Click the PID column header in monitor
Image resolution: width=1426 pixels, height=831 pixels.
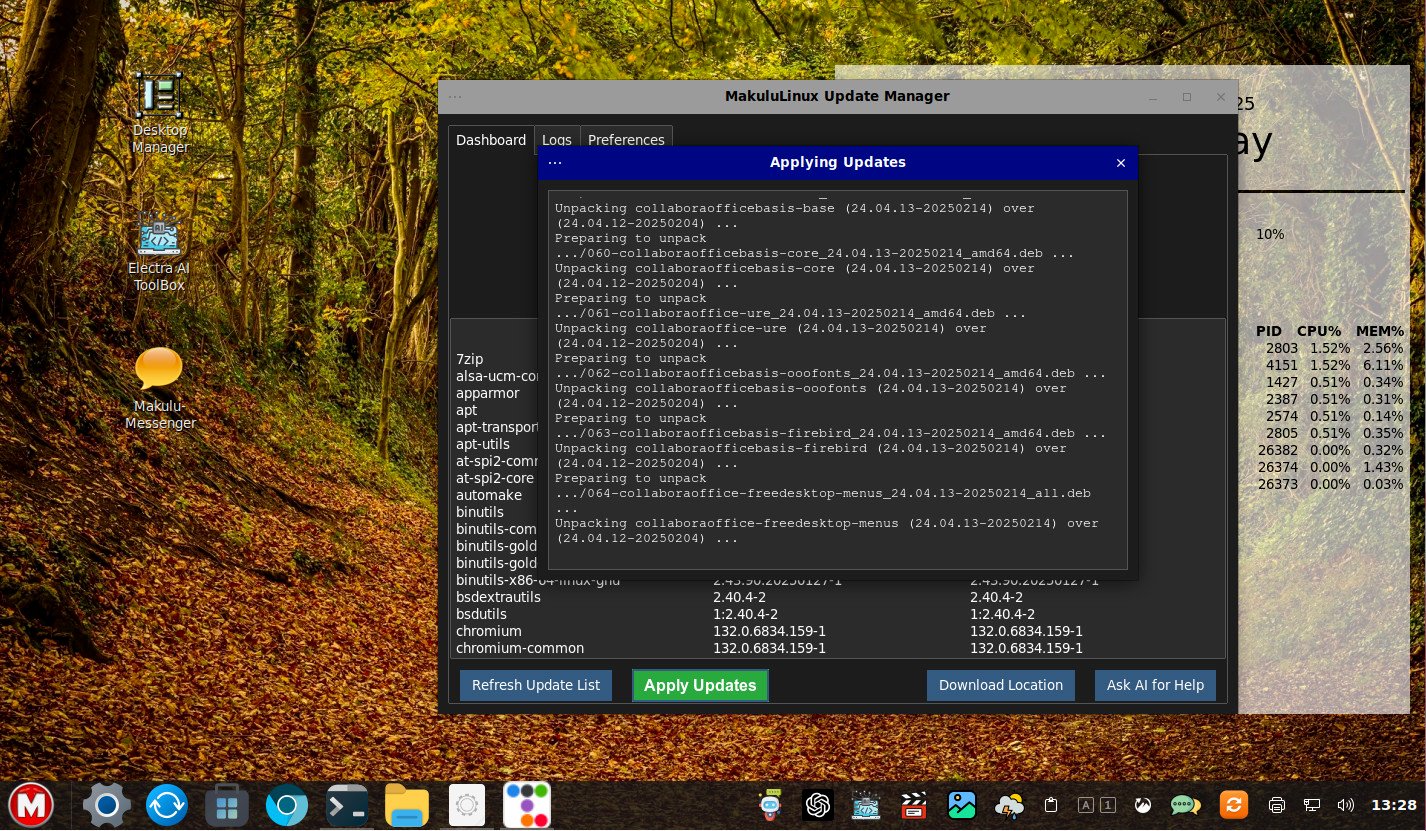pos(1268,331)
